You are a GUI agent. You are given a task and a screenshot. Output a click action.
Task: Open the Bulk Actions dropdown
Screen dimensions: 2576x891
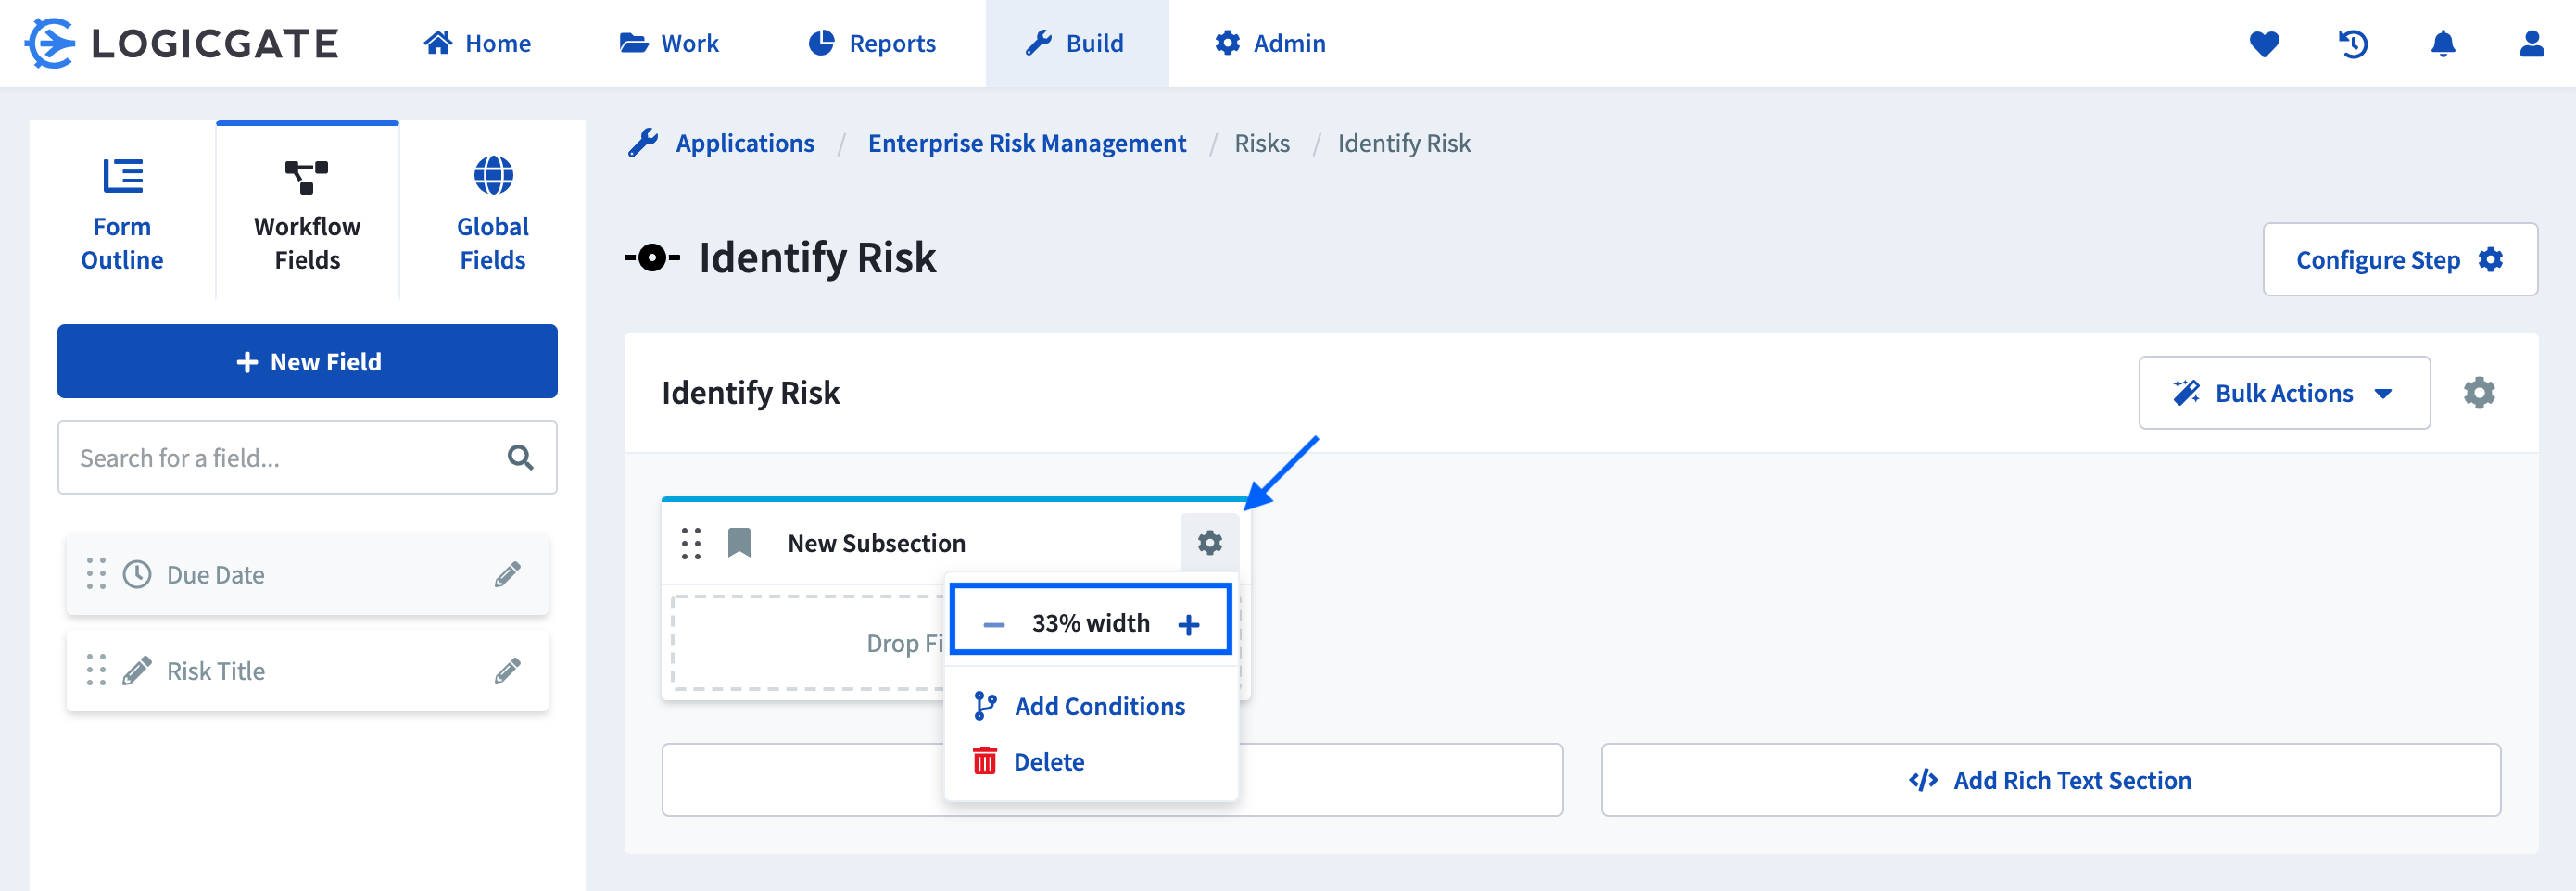click(2285, 393)
